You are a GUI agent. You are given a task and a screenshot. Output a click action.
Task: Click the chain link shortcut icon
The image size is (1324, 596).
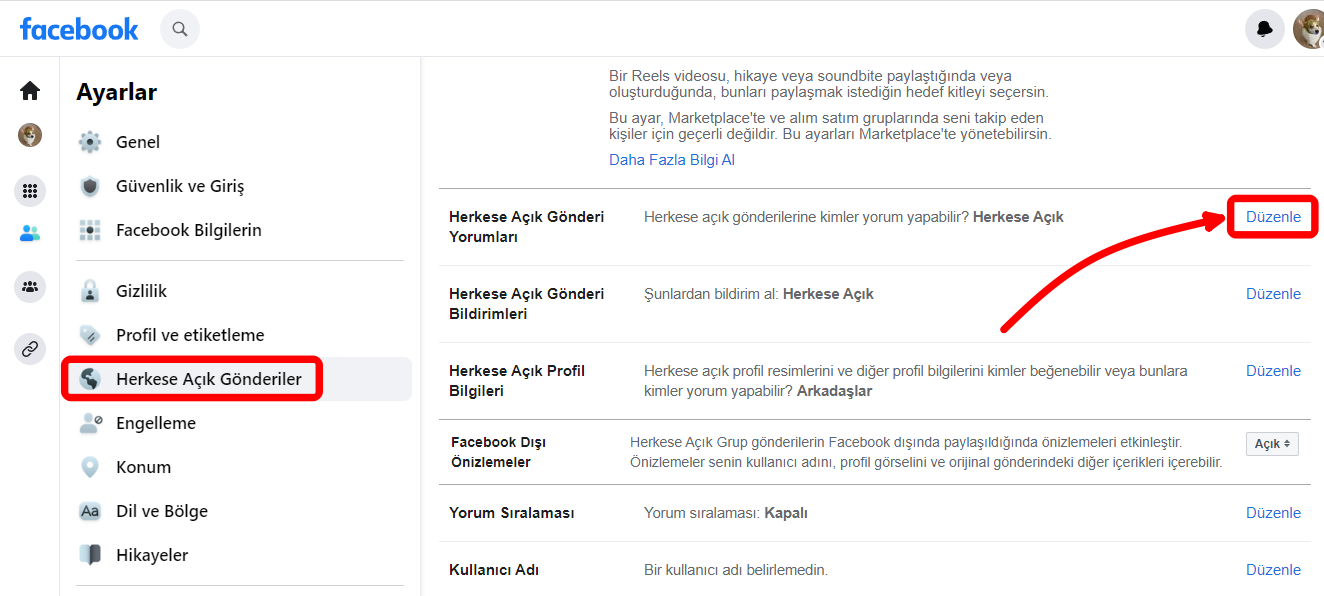(30, 349)
